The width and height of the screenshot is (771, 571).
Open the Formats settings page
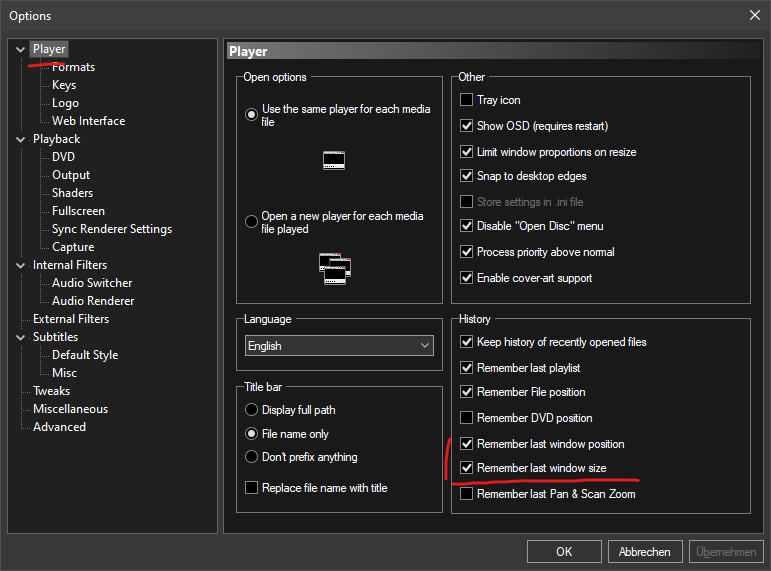pyautogui.click(x=73, y=67)
